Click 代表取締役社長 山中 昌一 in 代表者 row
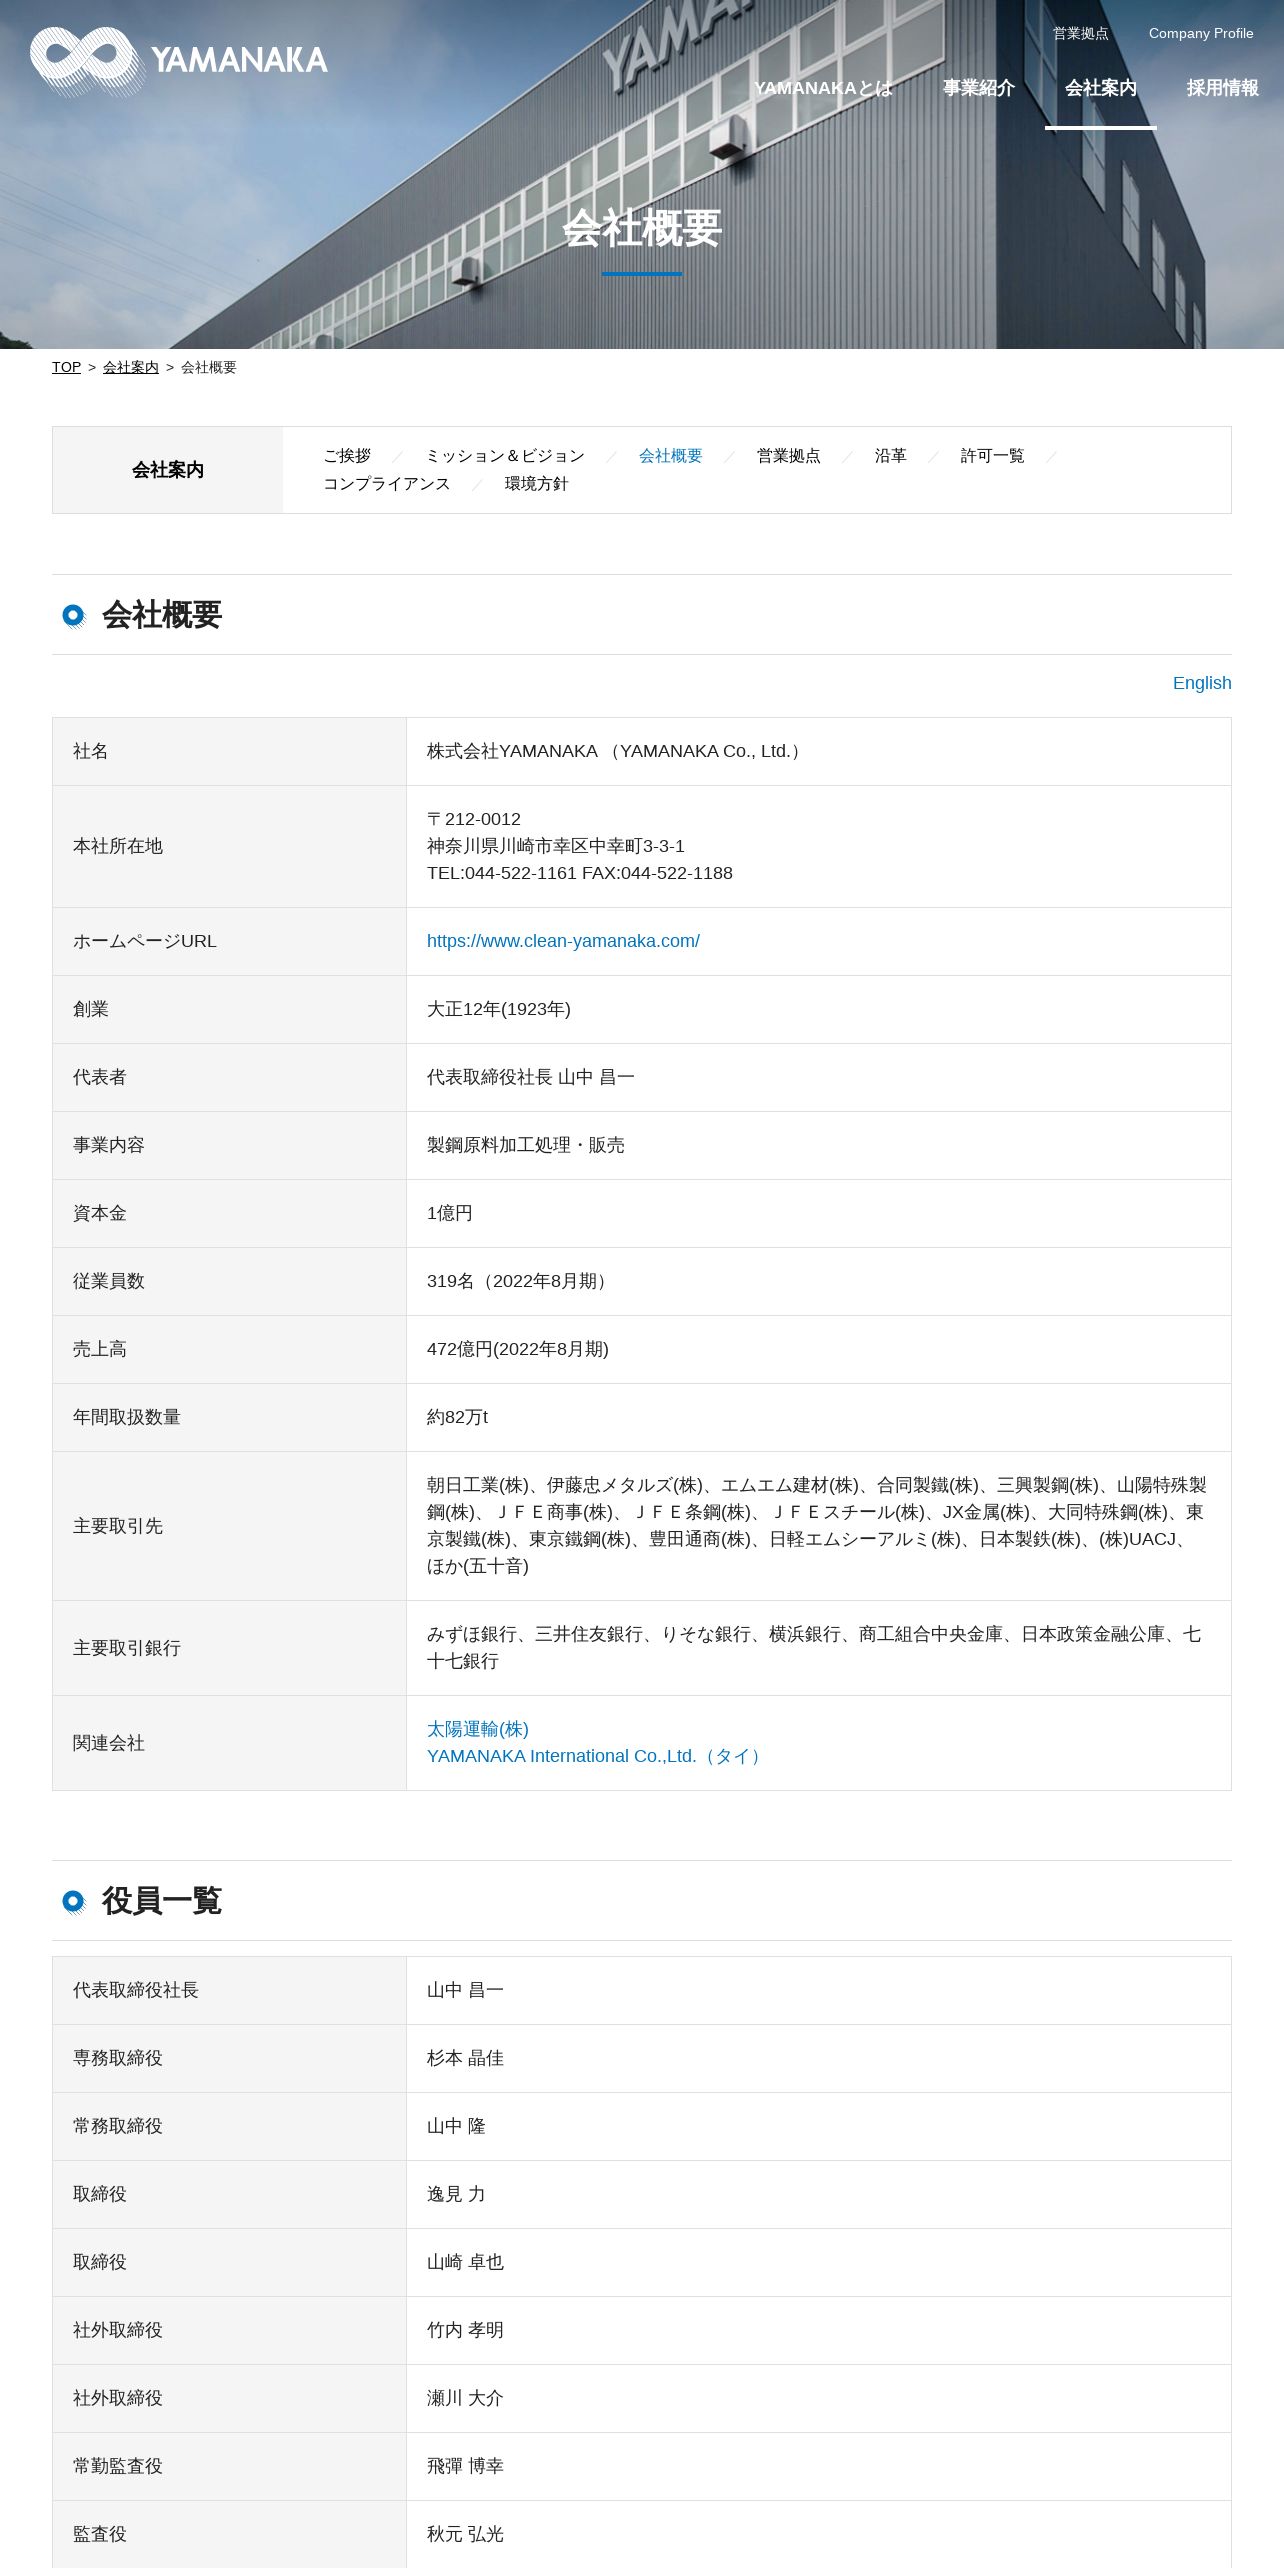 pos(531,1077)
